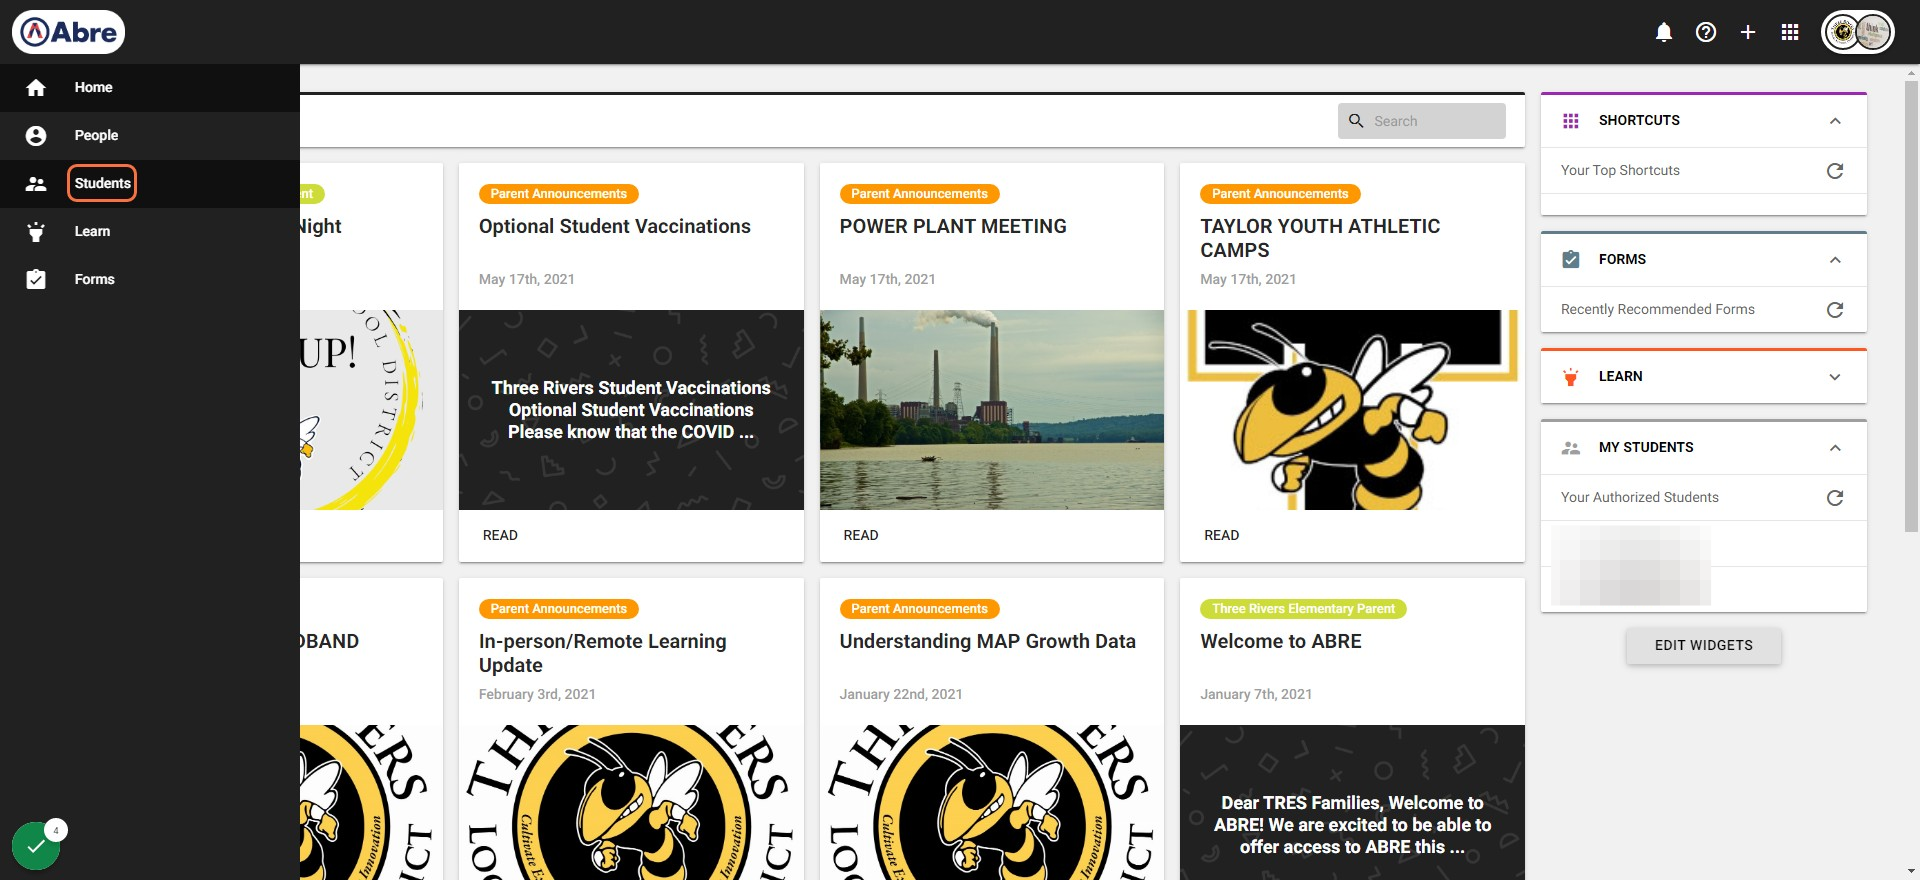Read Optional Student Vaccinations post
The height and width of the screenshot is (880, 1920).
pyautogui.click(x=500, y=536)
